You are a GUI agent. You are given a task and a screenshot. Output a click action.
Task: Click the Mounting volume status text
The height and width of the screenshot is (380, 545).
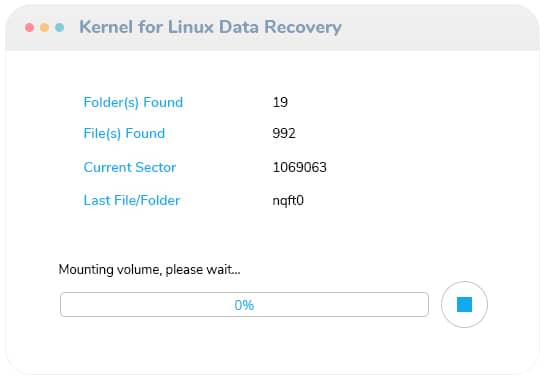149,269
